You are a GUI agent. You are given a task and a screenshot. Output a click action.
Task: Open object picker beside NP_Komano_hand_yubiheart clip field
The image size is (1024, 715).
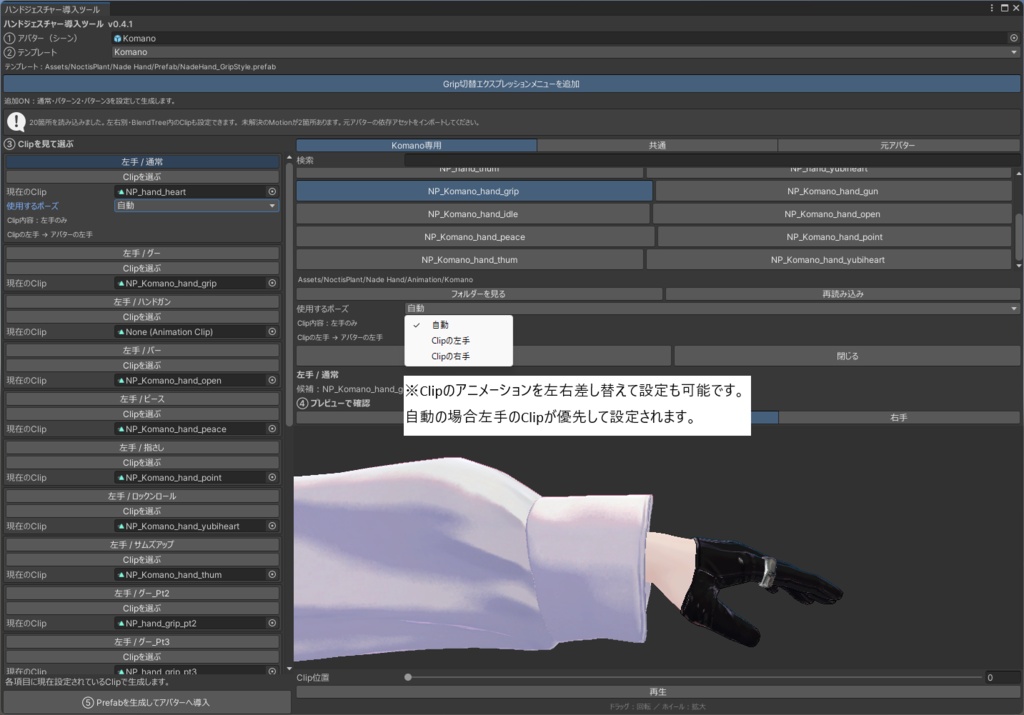click(x=272, y=526)
